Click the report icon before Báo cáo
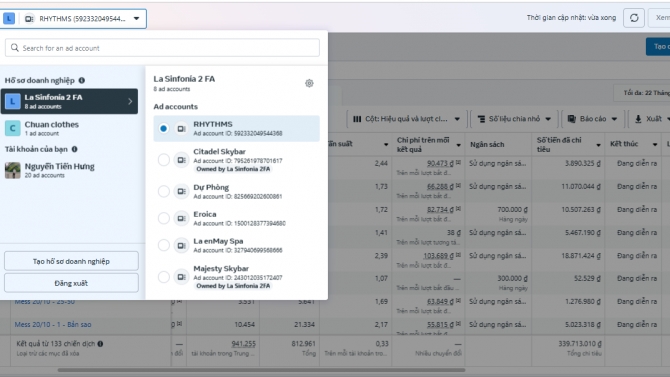The width and height of the screenshot is (670, 377). coord(571,119)
